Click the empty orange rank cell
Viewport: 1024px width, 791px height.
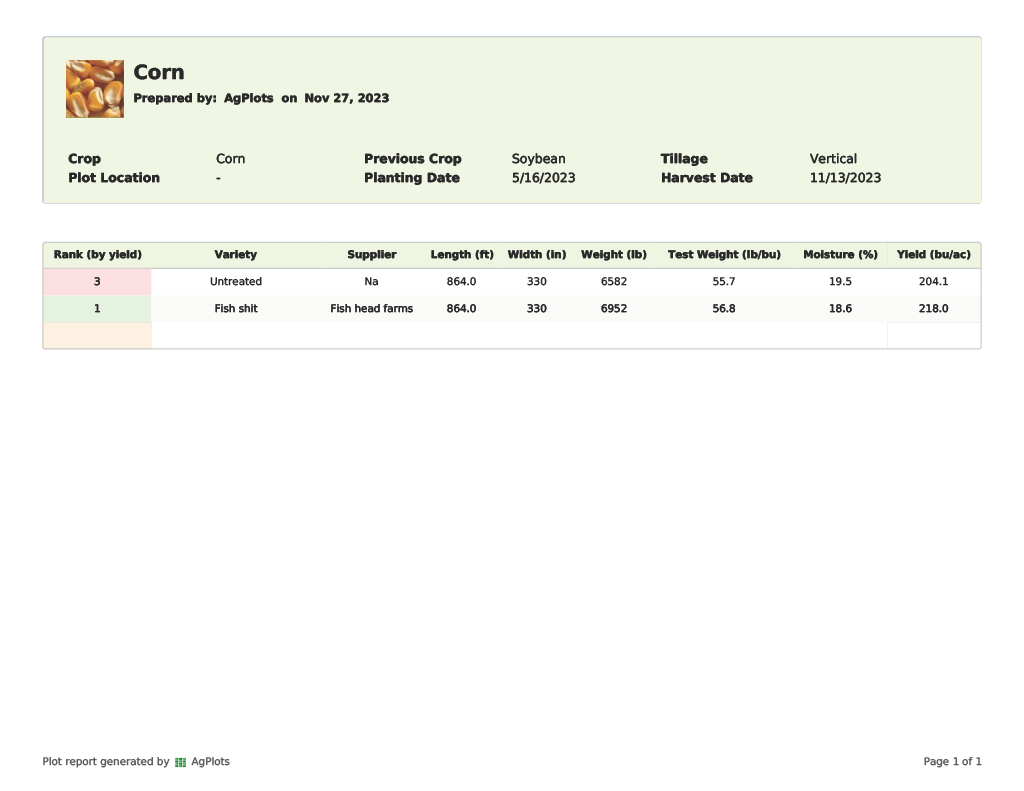[x=97, y=336]
